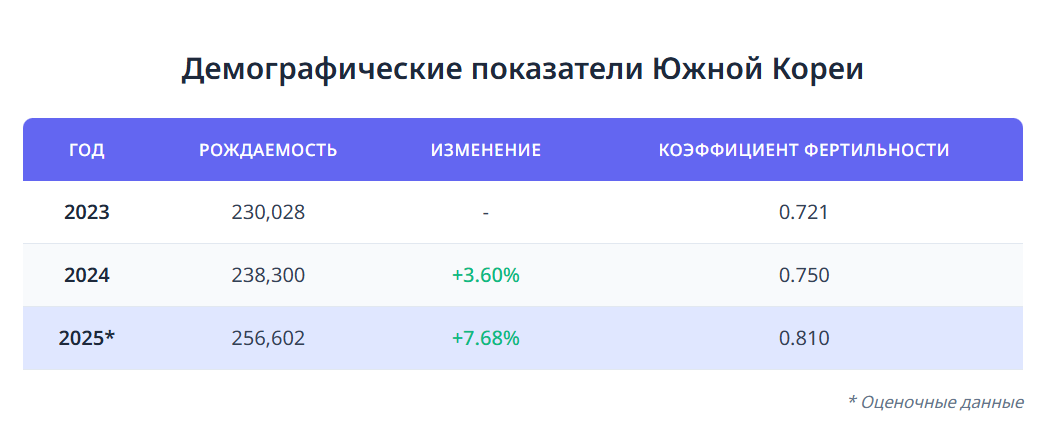This screenshot has height=431, width=1046.
Task: Click fertility rate 0.810
Action: [804, 338]
